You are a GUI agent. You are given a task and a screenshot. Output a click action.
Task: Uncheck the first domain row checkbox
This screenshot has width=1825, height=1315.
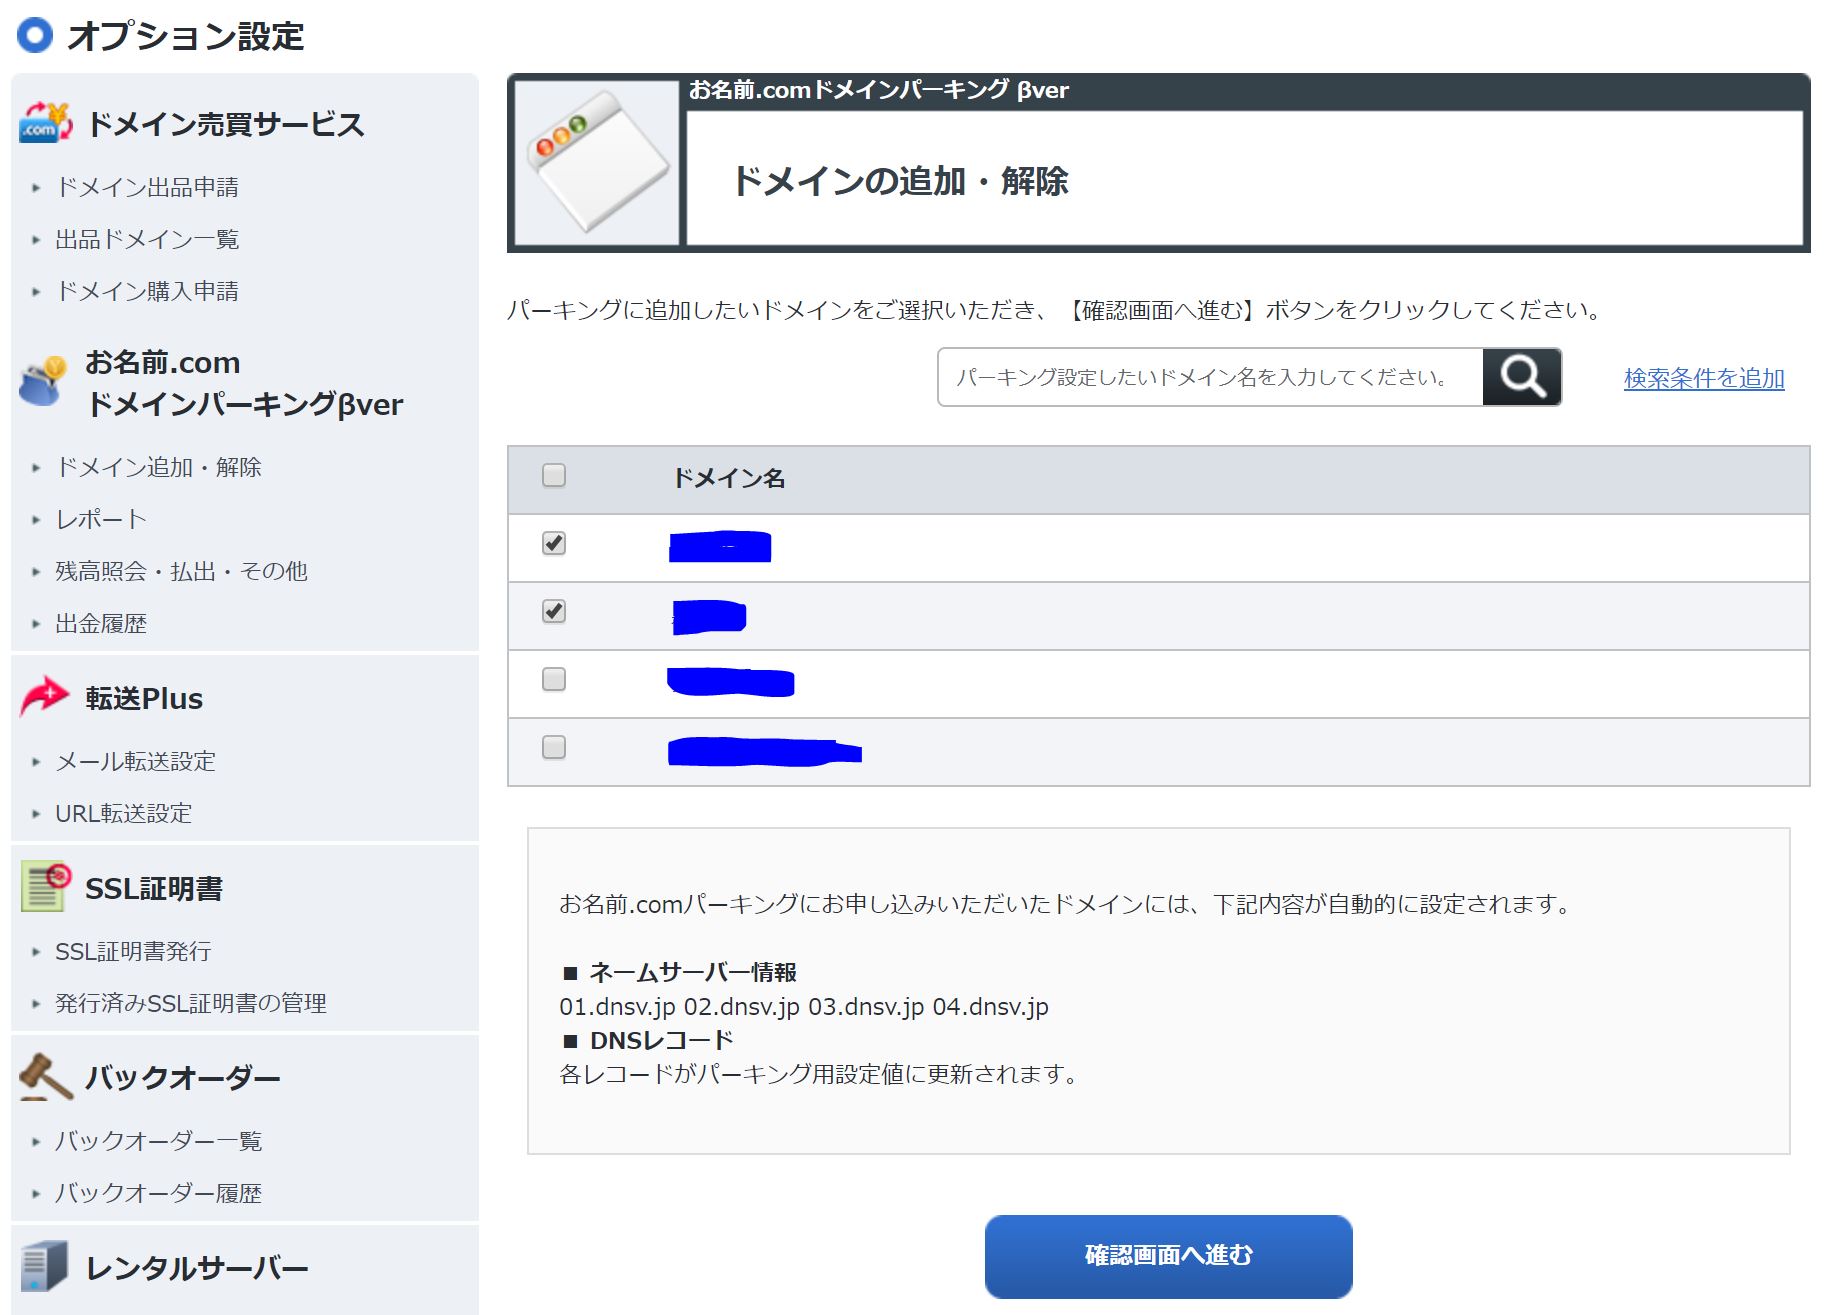553,543
